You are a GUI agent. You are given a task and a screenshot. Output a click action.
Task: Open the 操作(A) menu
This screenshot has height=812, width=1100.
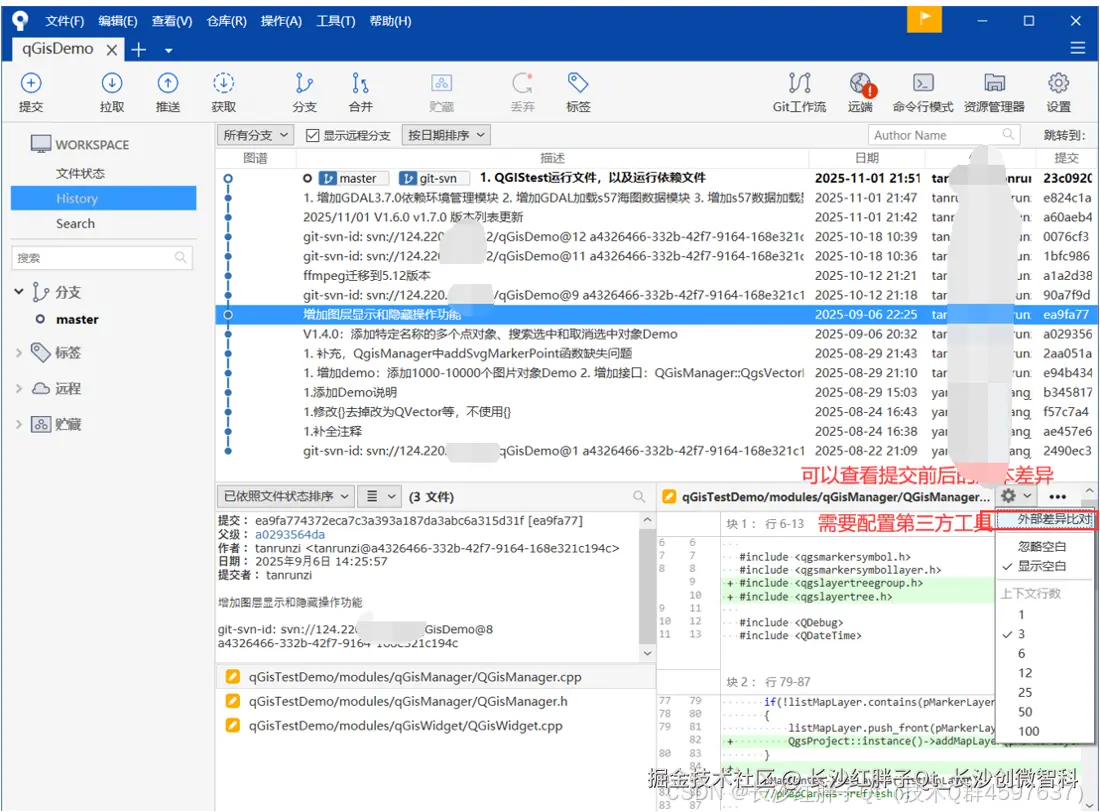[281, 21]
